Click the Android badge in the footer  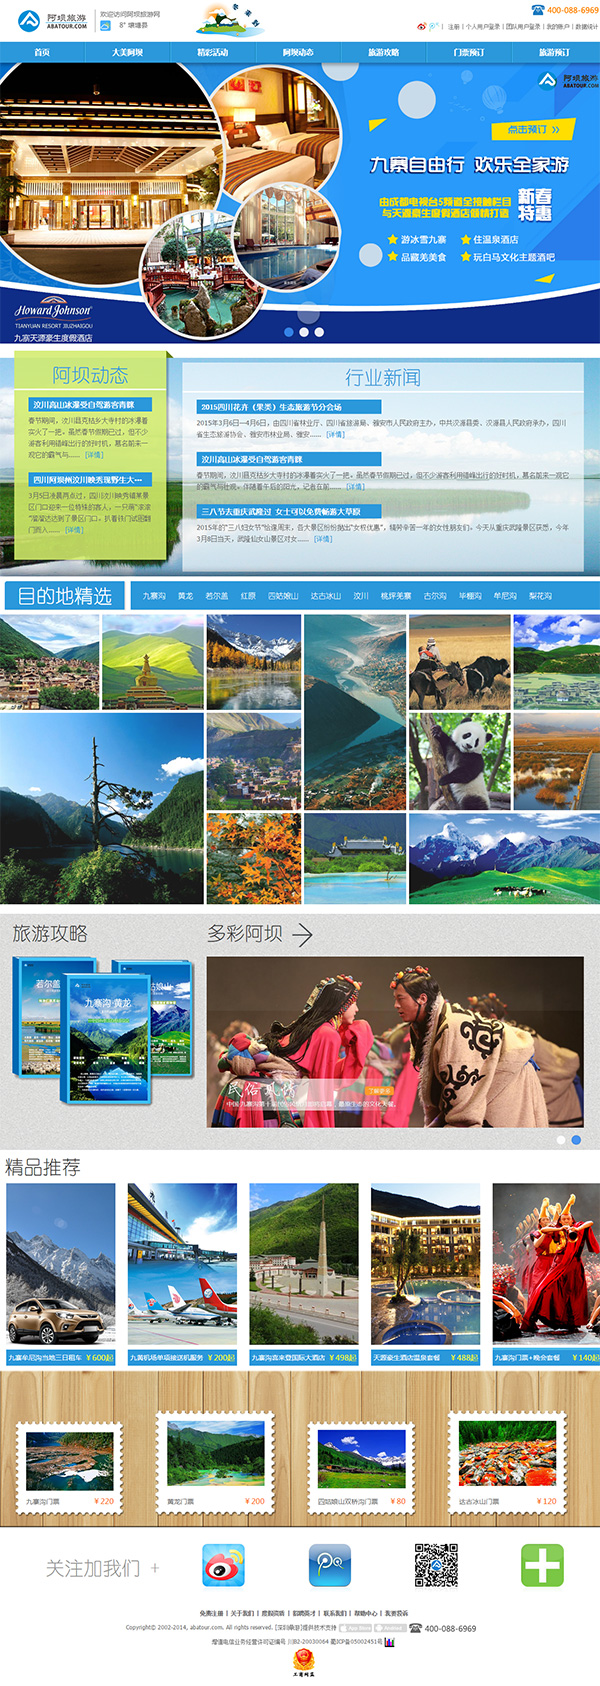pyautogui.click(x=390, y=1628)
